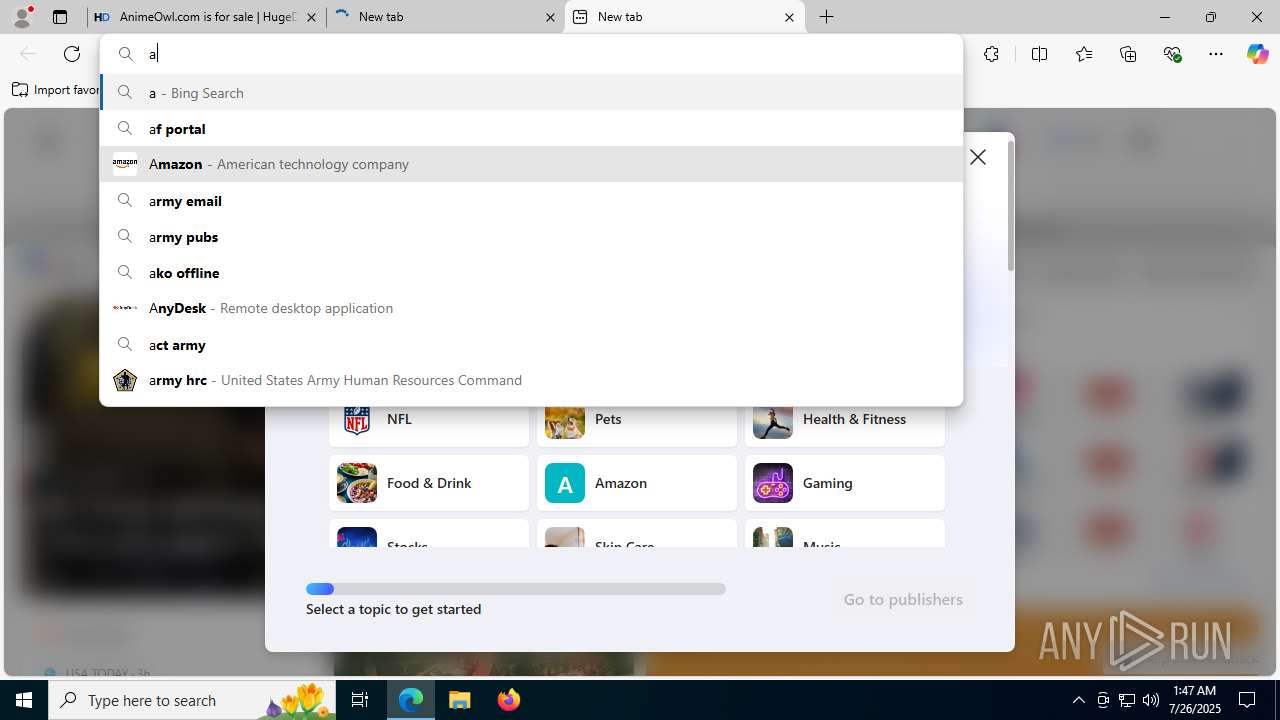The image size is (1280, 720).
Task: Click the Gaming controller topic icon
Action: [x=773, y=483]
